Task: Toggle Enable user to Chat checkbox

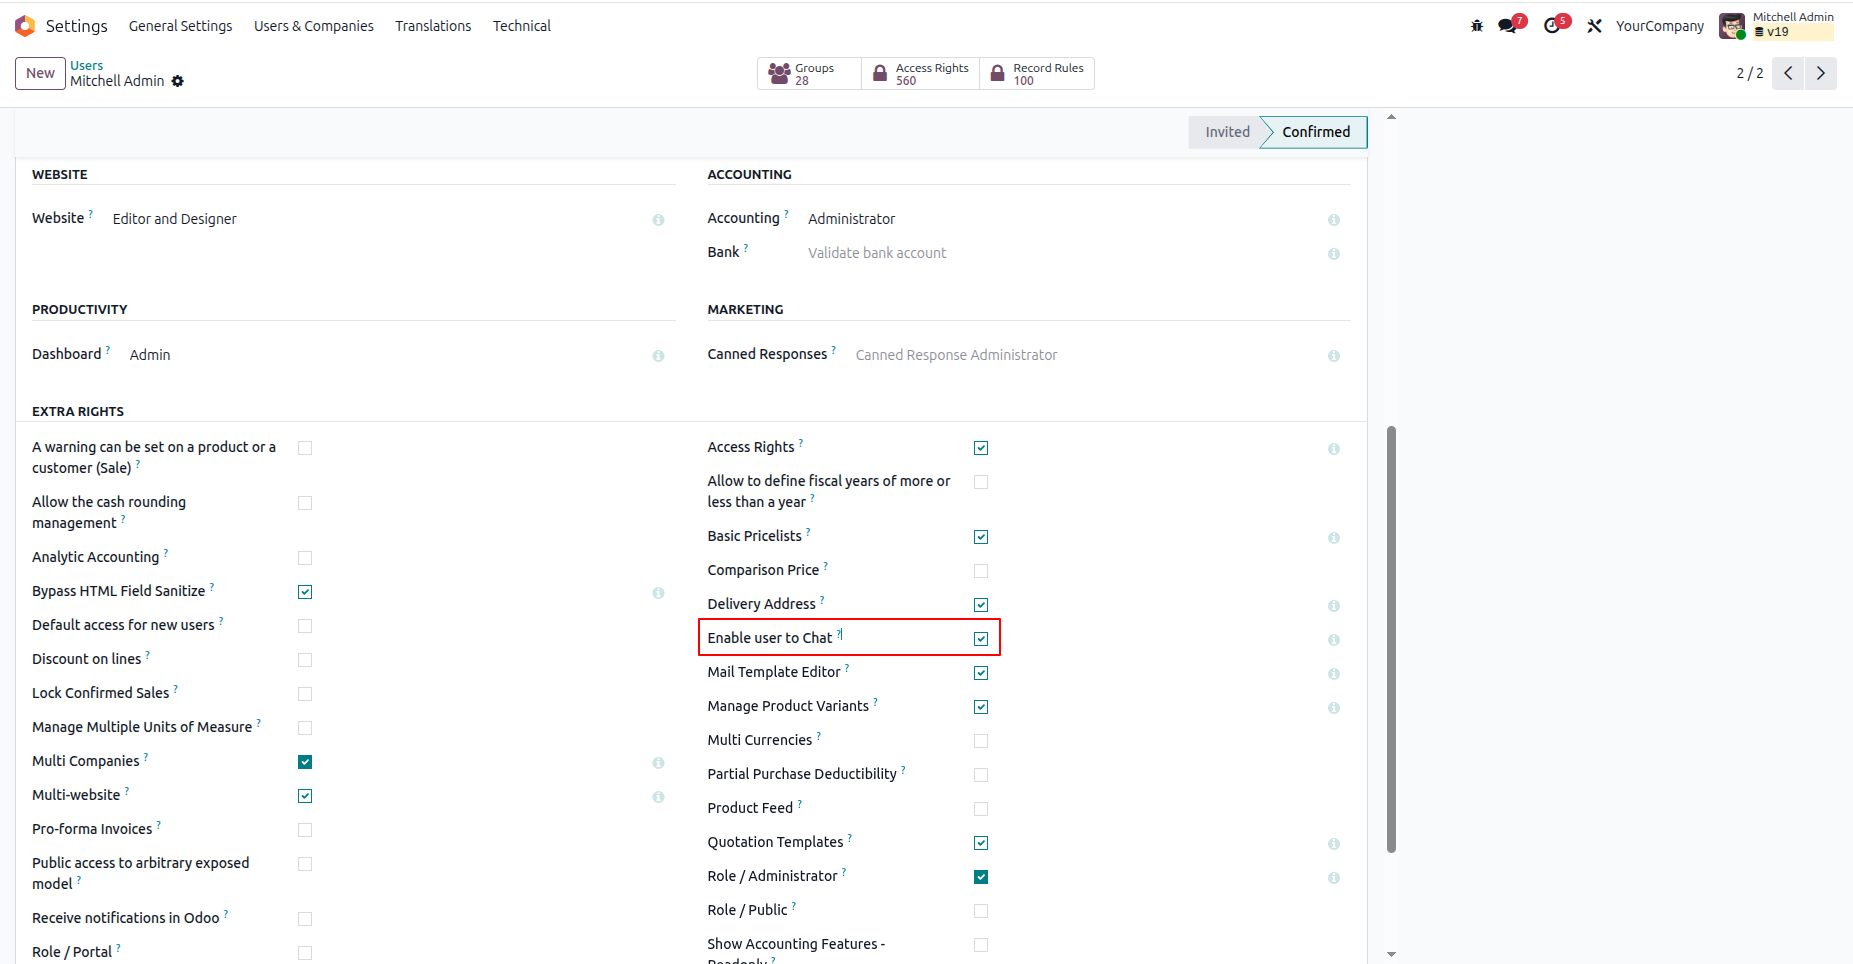Action: click(x=981, y=639)
